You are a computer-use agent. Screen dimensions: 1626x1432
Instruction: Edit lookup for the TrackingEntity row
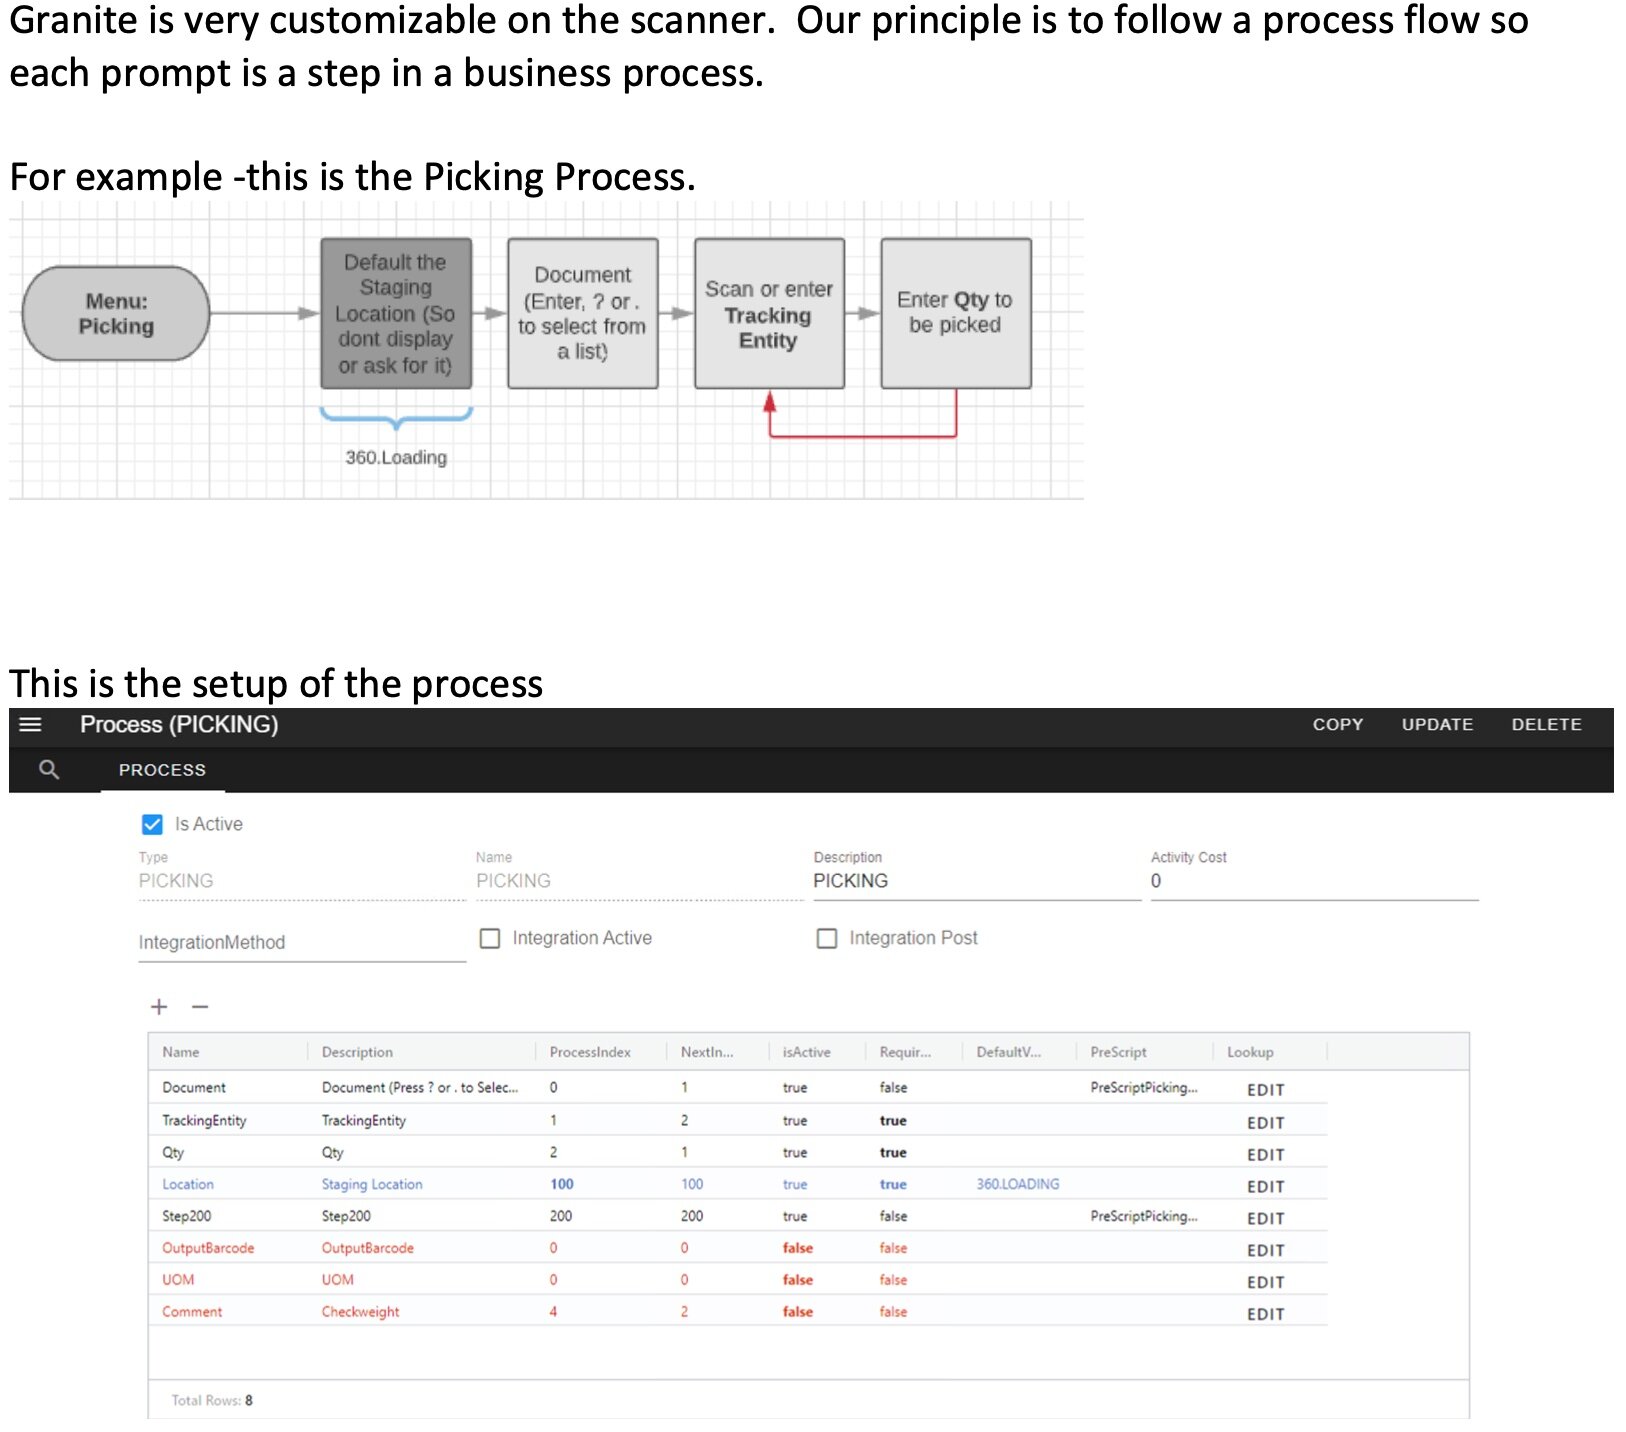pyautogui.click(x=1265, y=1122)
